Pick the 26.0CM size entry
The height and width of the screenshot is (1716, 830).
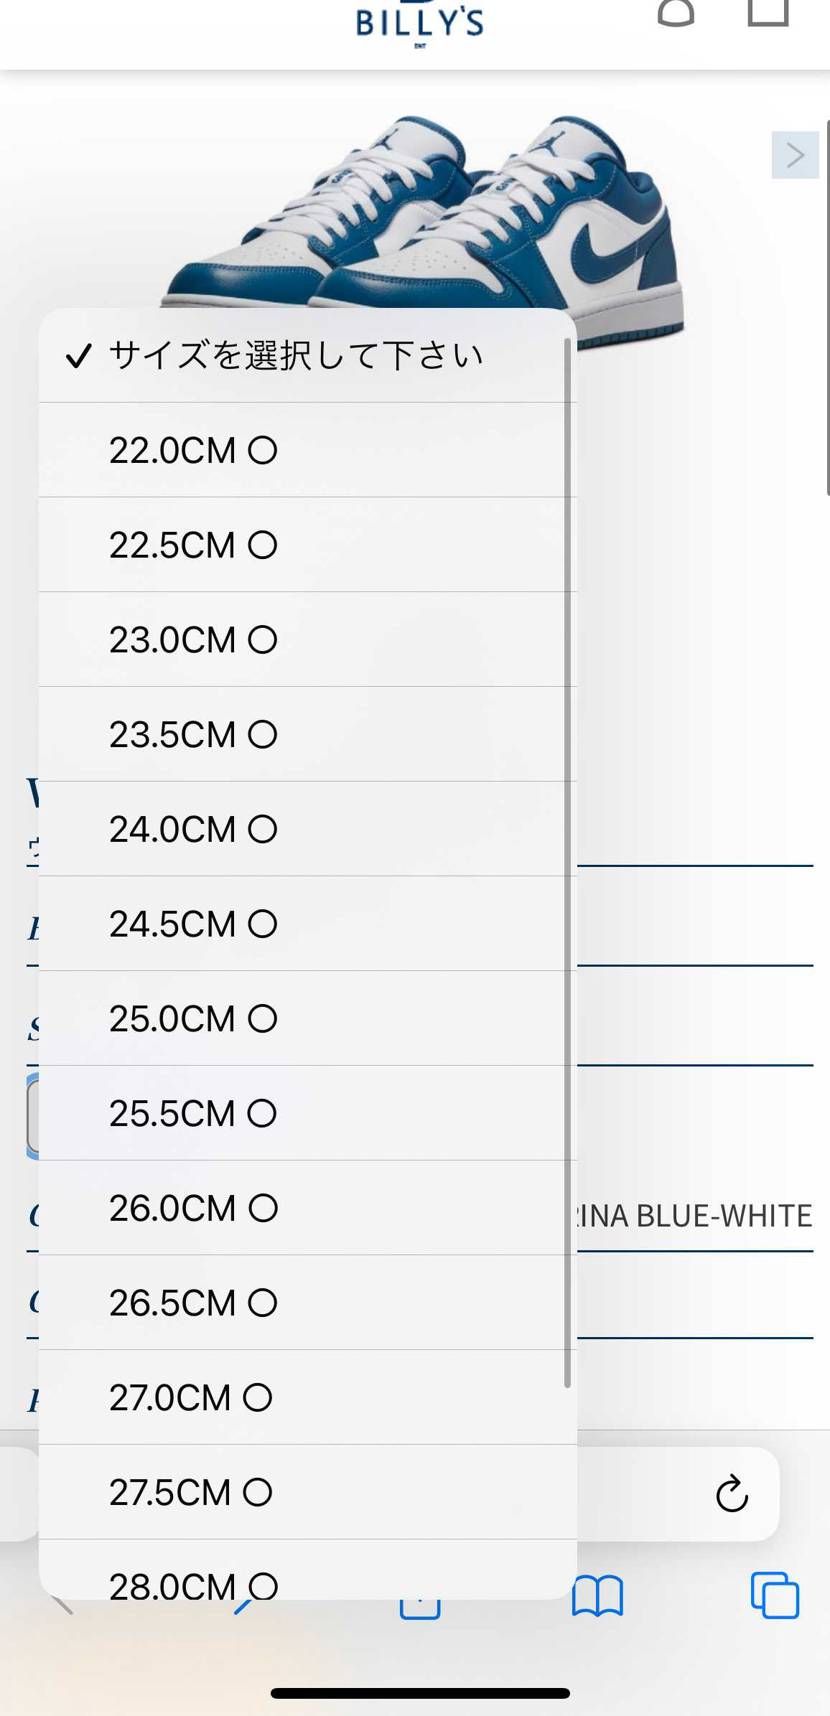click(308, 1208)
